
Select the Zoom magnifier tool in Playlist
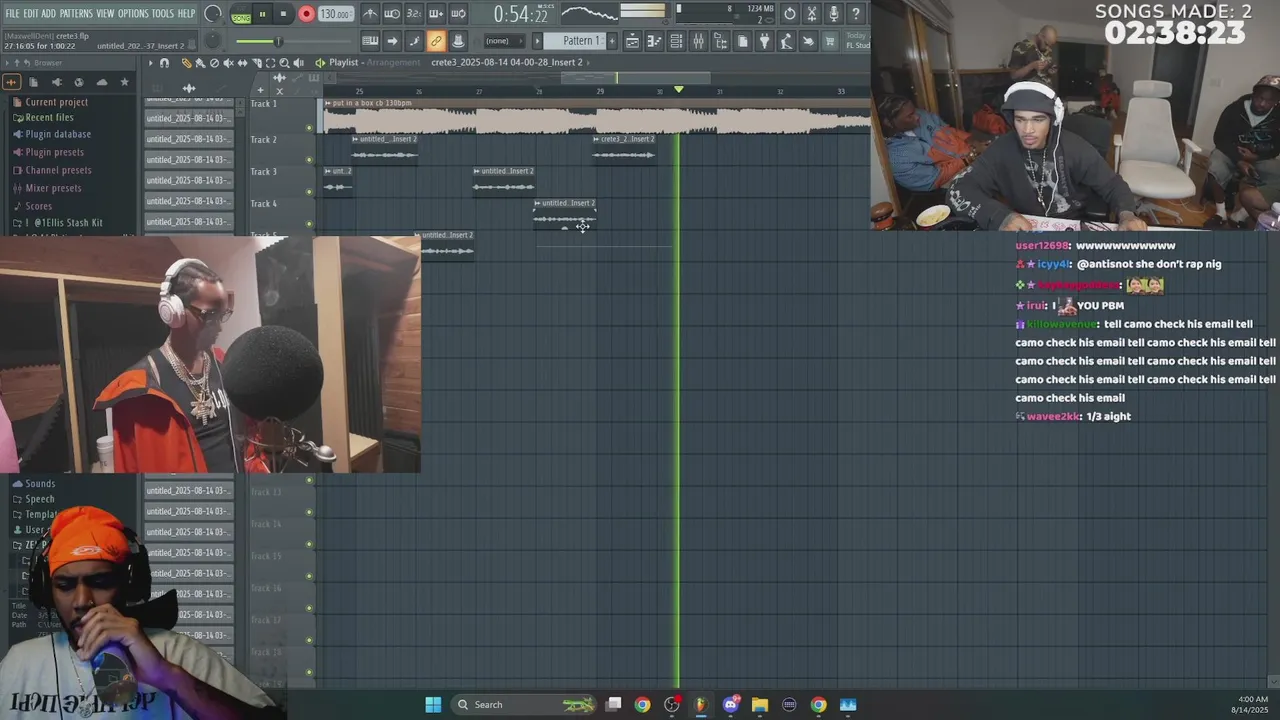(284, 63)
